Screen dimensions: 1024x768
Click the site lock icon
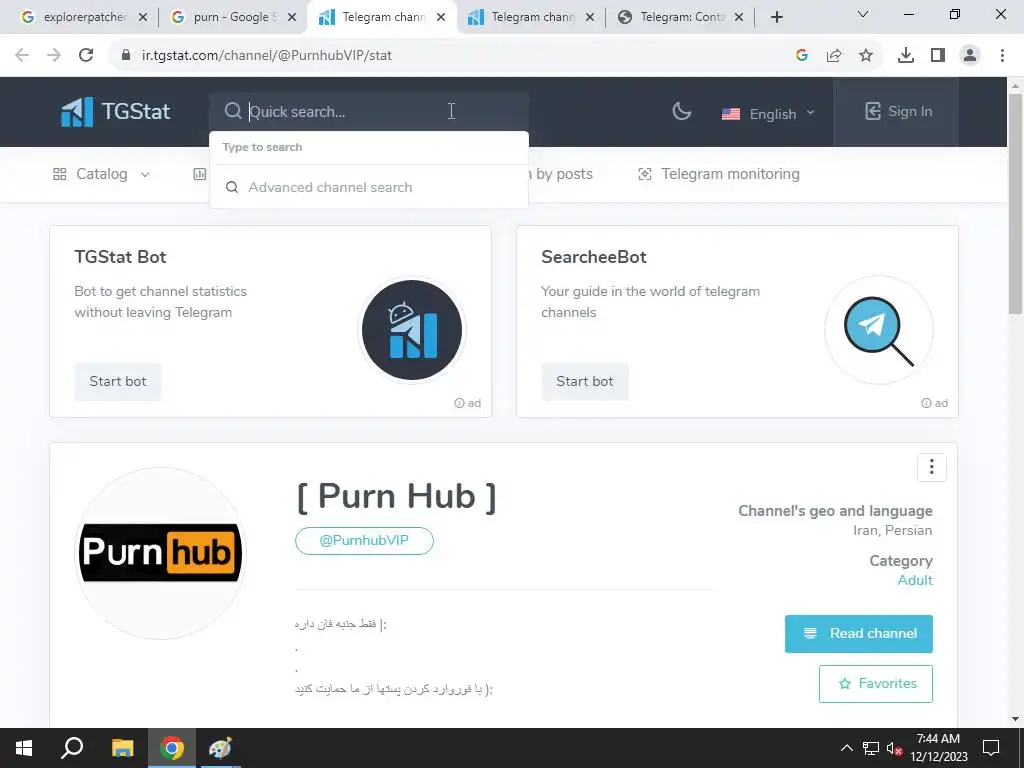pyautogui.click(x=126, y=56)
